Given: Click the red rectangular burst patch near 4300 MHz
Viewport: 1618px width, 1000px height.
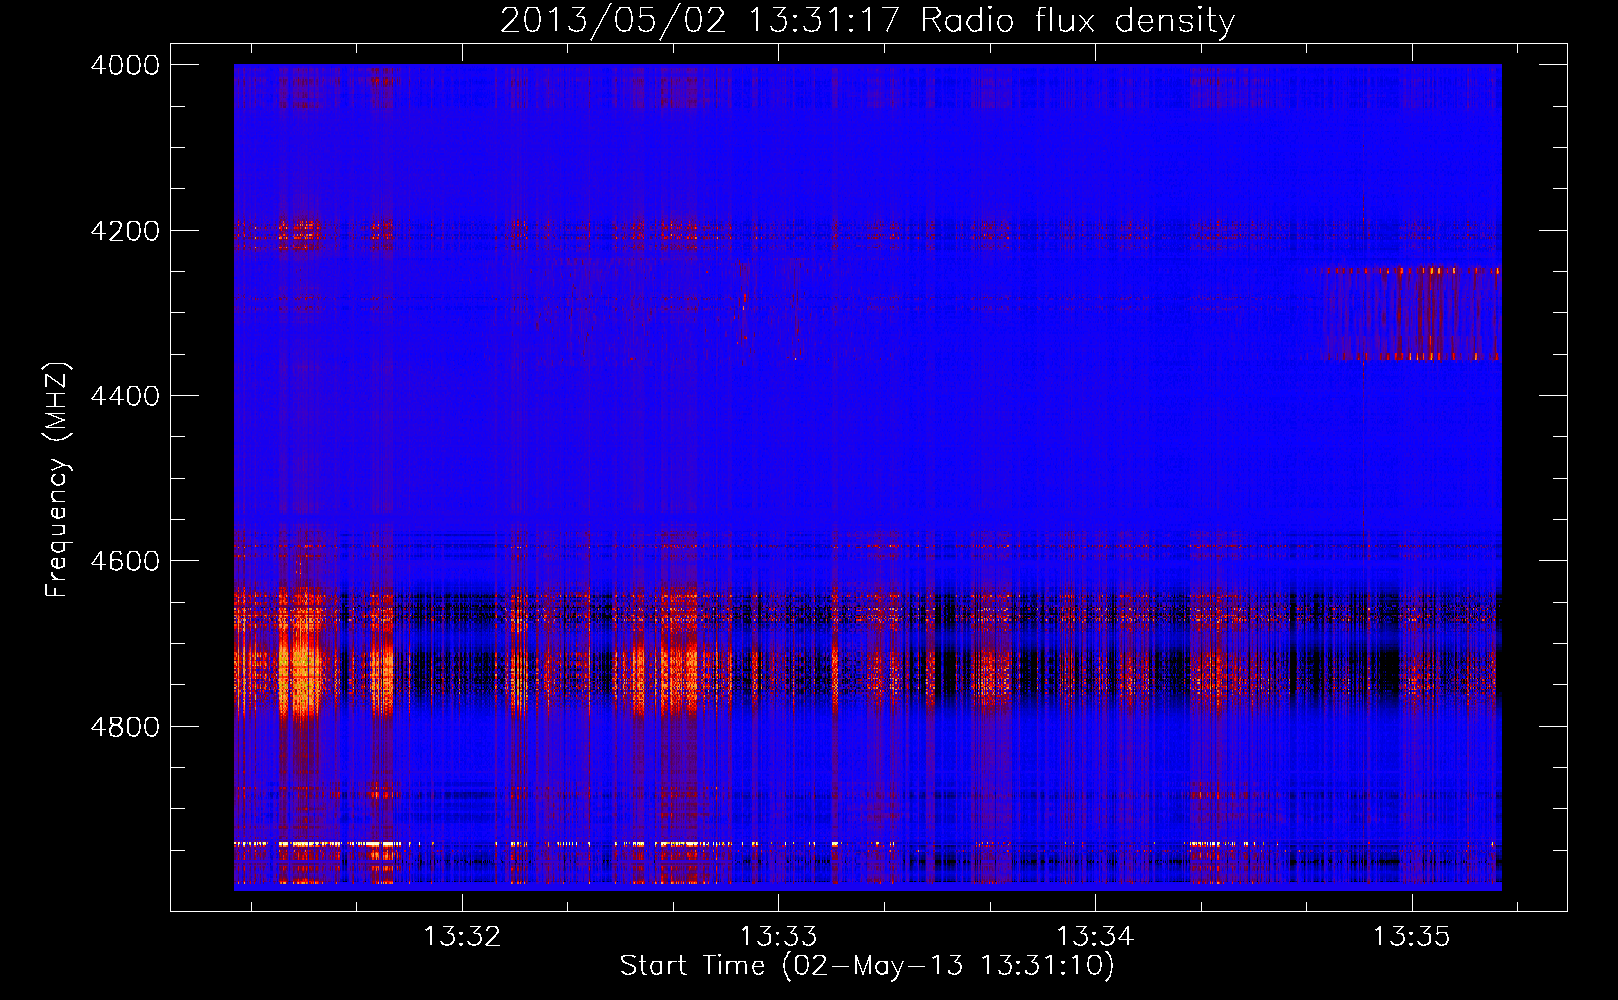Looking at the screenshot, I should 1412,312.
